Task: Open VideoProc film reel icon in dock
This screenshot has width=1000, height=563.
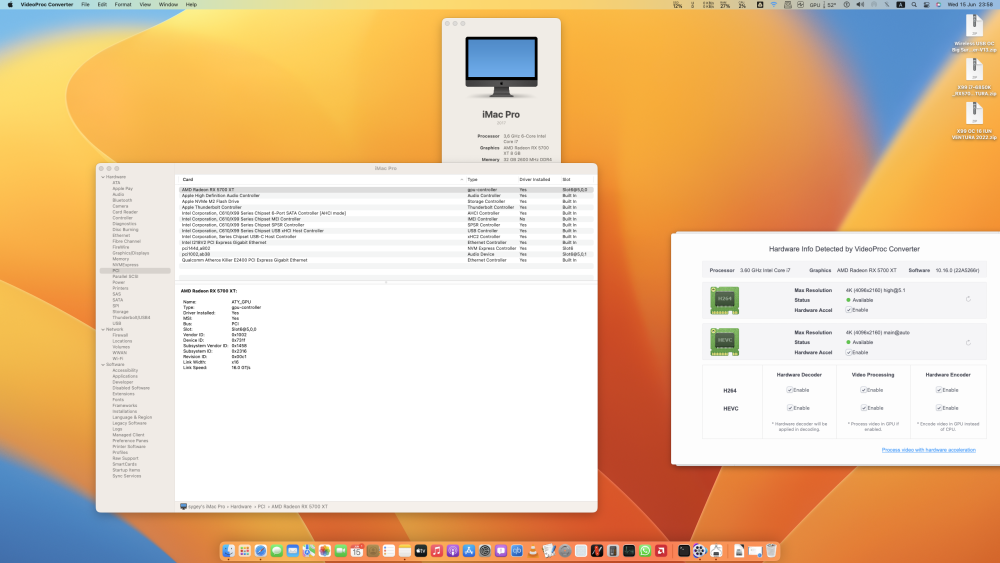Action: [x=700, y=551]
